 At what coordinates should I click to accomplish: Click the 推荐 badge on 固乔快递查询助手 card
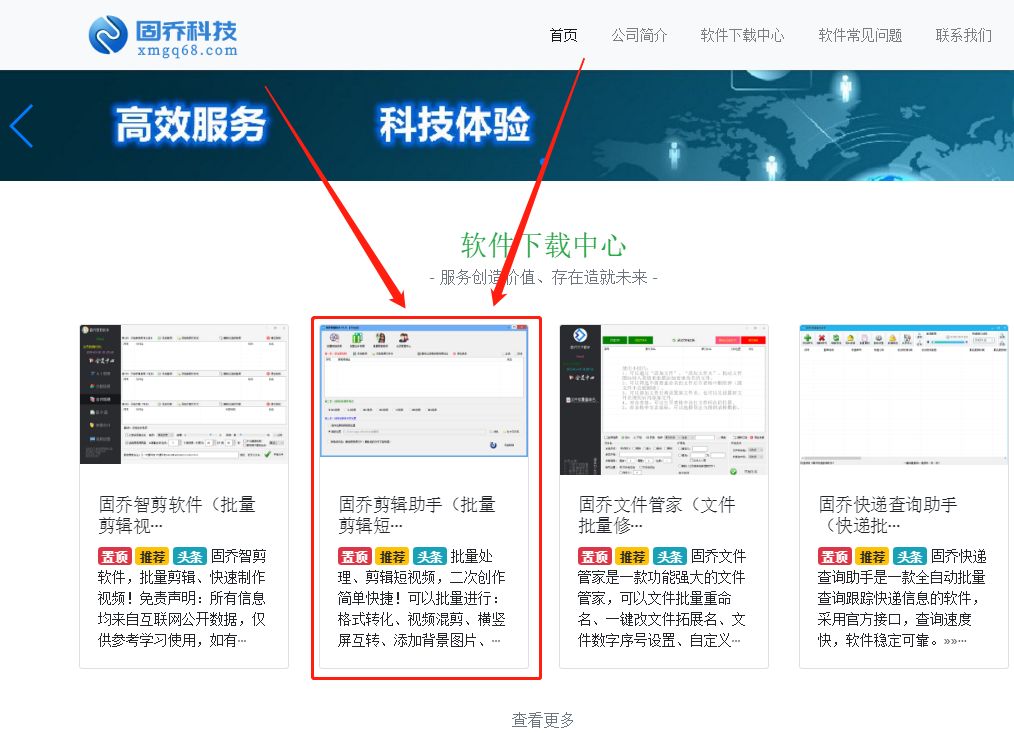click(x=872, y=556)
